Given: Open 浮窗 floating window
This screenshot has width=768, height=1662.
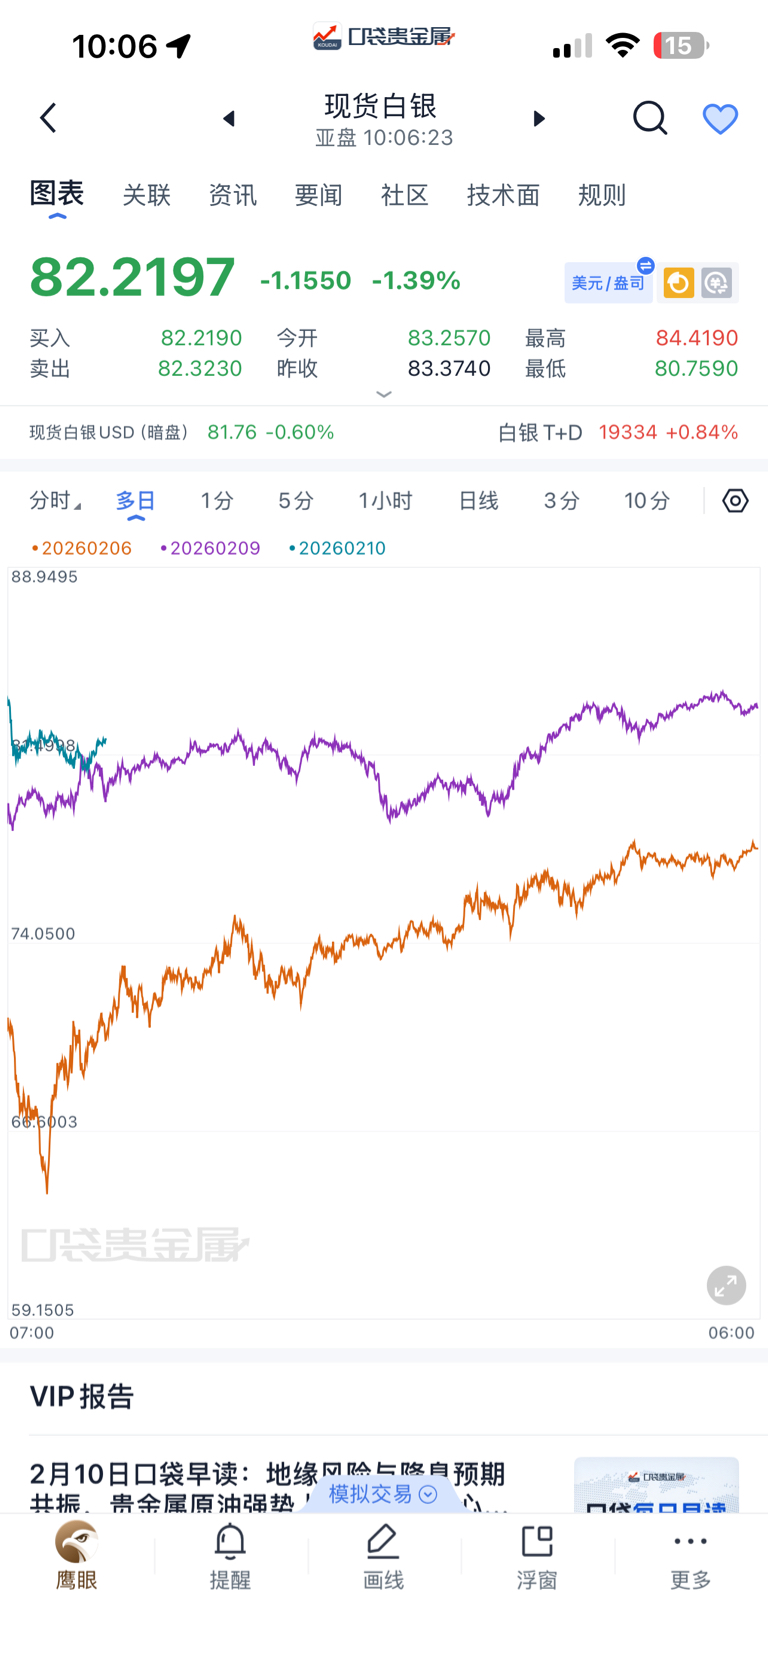Looking at the screenshot, I should pos(537,1555).
